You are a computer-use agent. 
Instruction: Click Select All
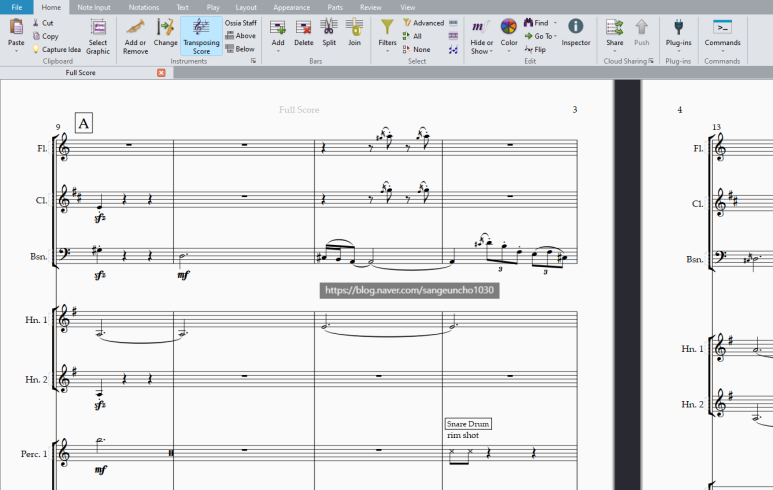(412, 36)
